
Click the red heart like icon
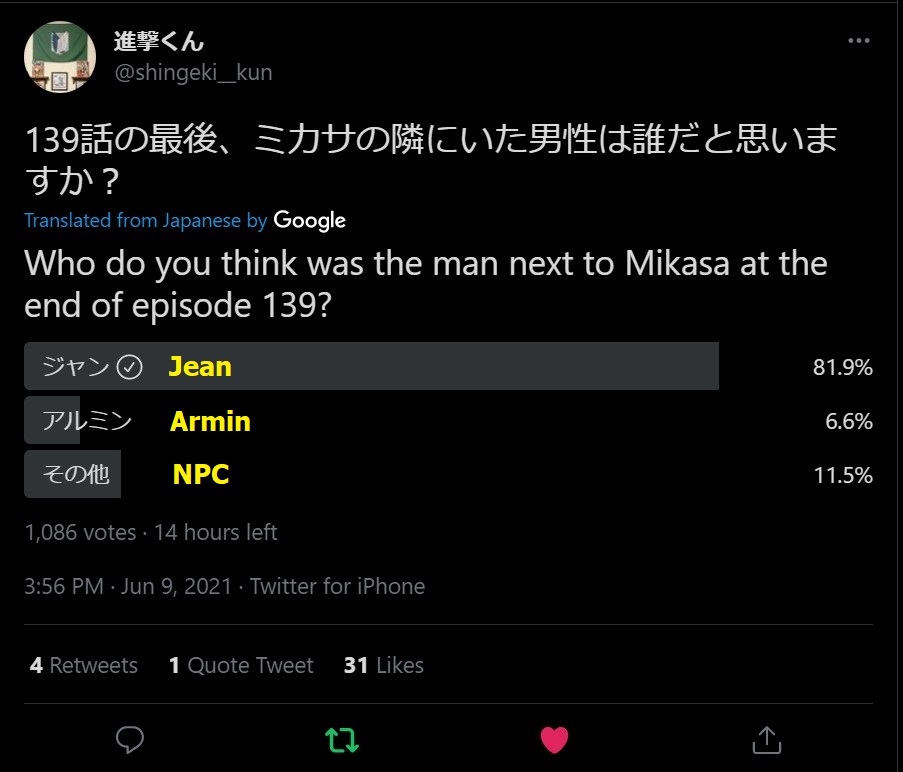coord(554,740)
